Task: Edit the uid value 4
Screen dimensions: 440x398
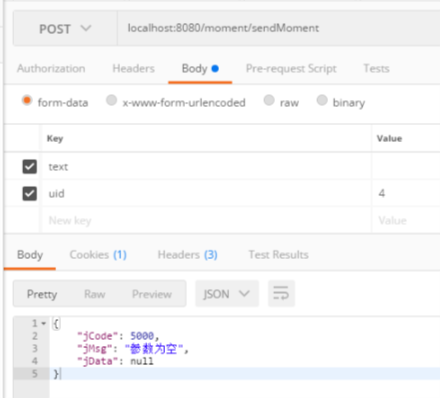Action: click(x=406, y=193)
